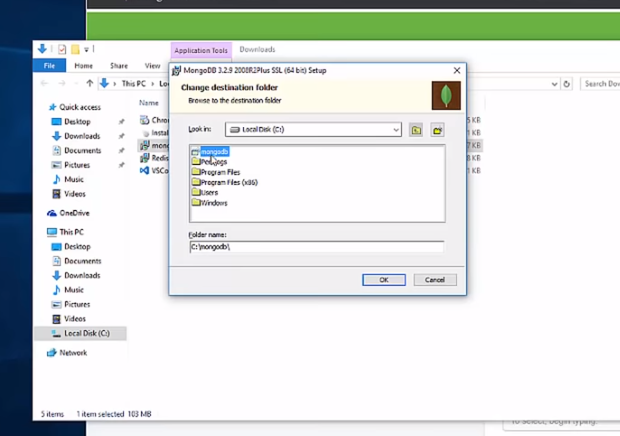
Task: Click the Forward arrow in Explorer
Action: click(x=62, y=83)
